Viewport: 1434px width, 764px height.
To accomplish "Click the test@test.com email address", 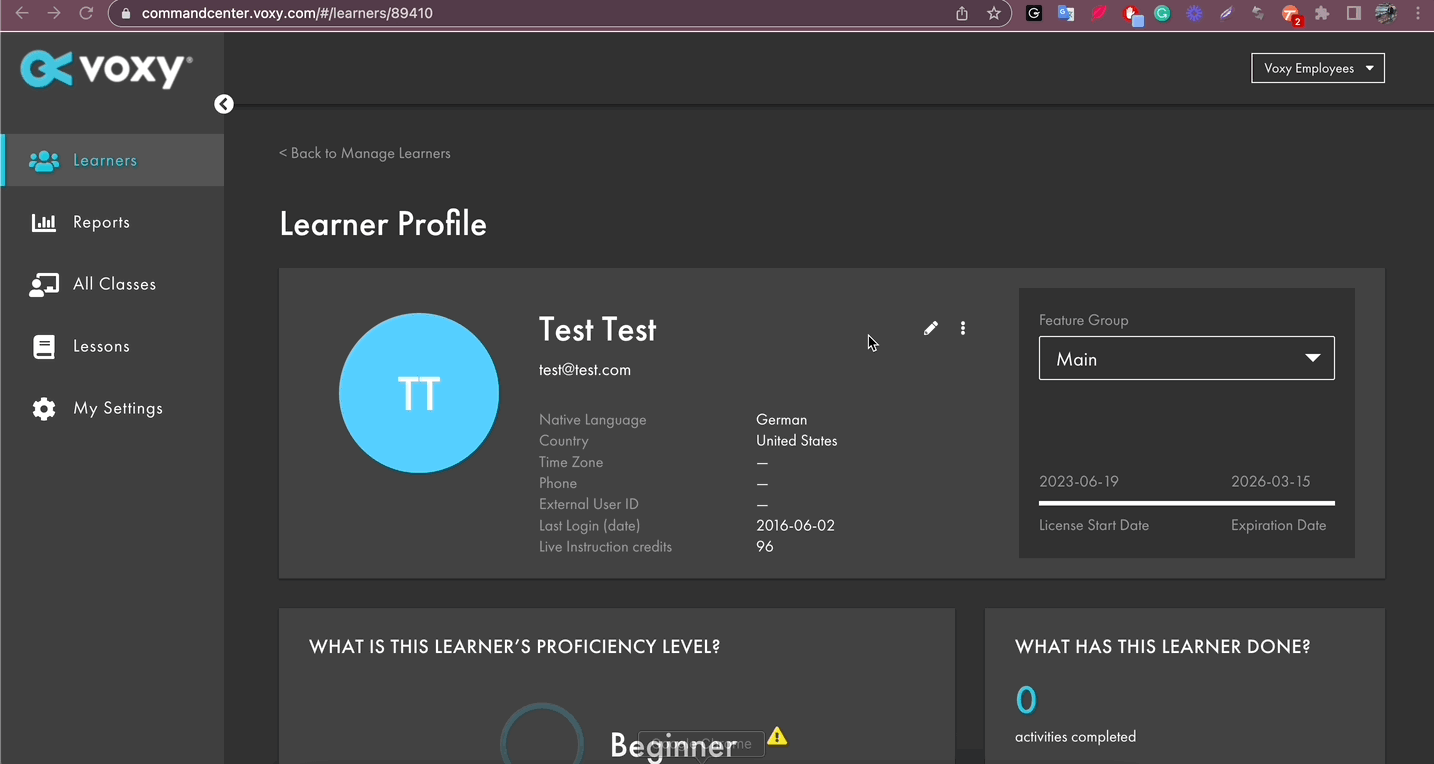I will pyautogui.click(x=584, y=369).
